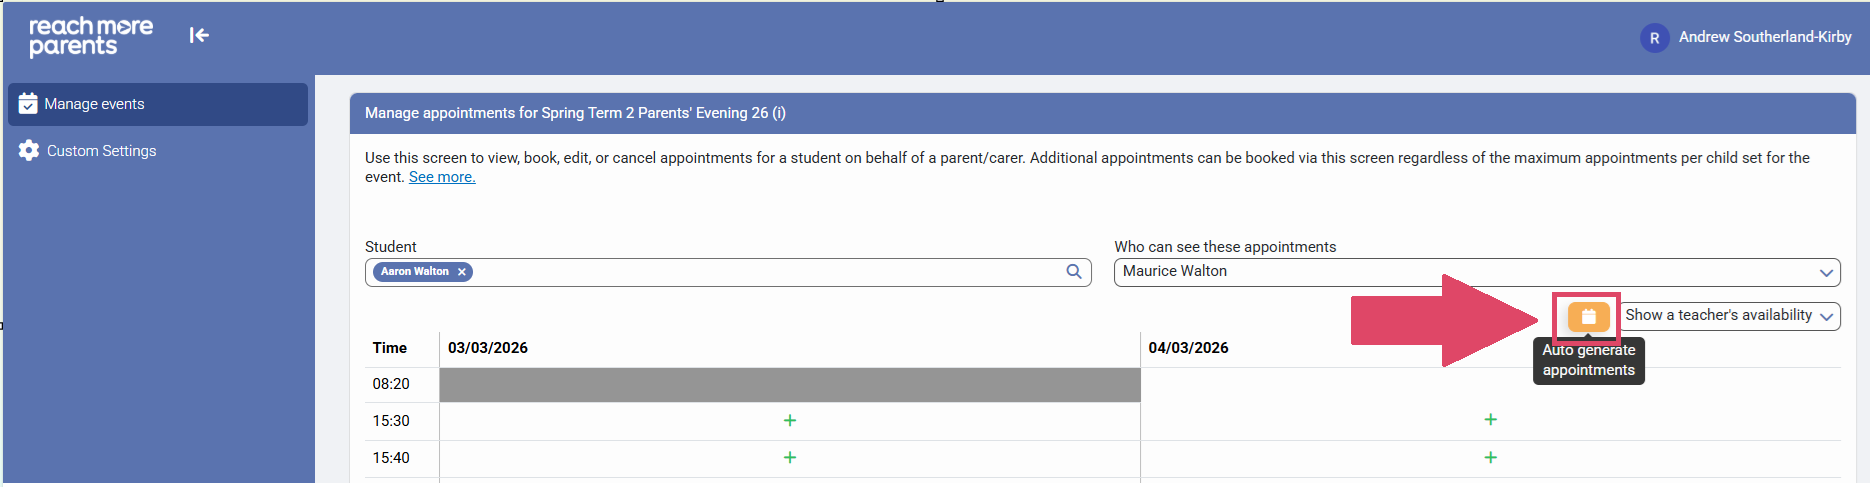Open the Show a teacher's availability dropdown
The image size is (1870, 487).
tap(1730, 316)
